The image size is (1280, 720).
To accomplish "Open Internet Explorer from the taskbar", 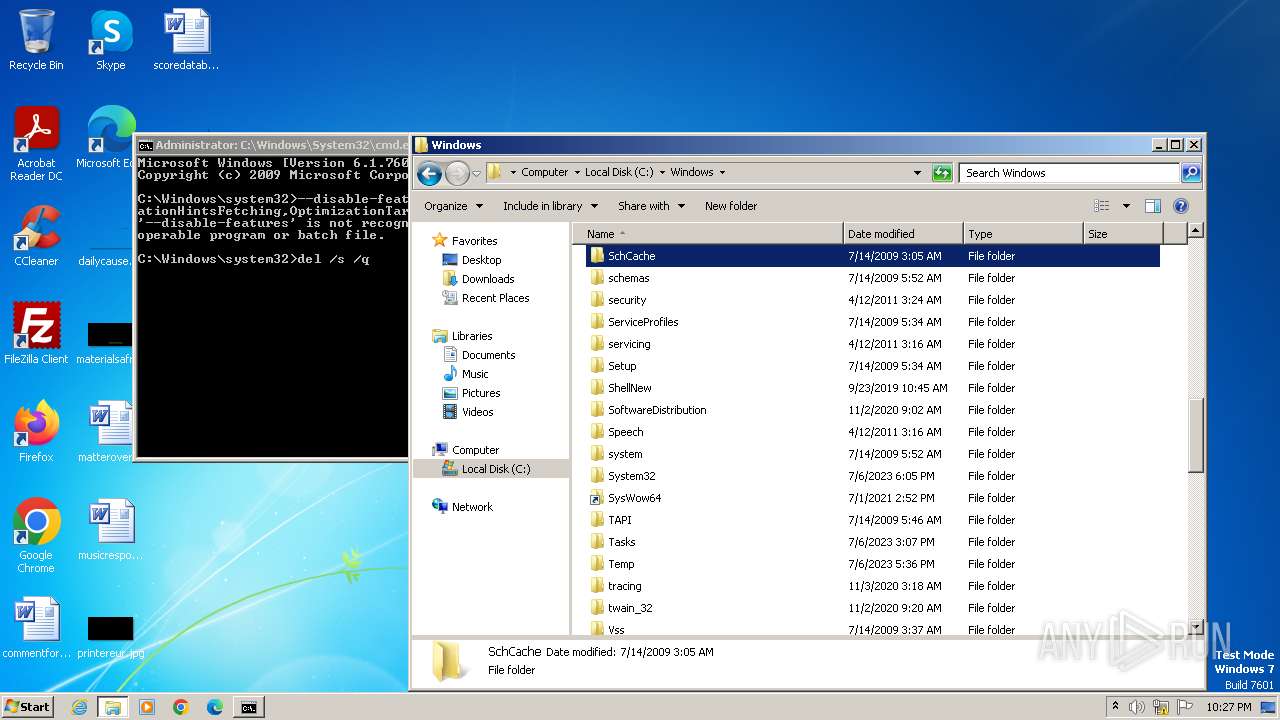I will [x=79, y=707].
